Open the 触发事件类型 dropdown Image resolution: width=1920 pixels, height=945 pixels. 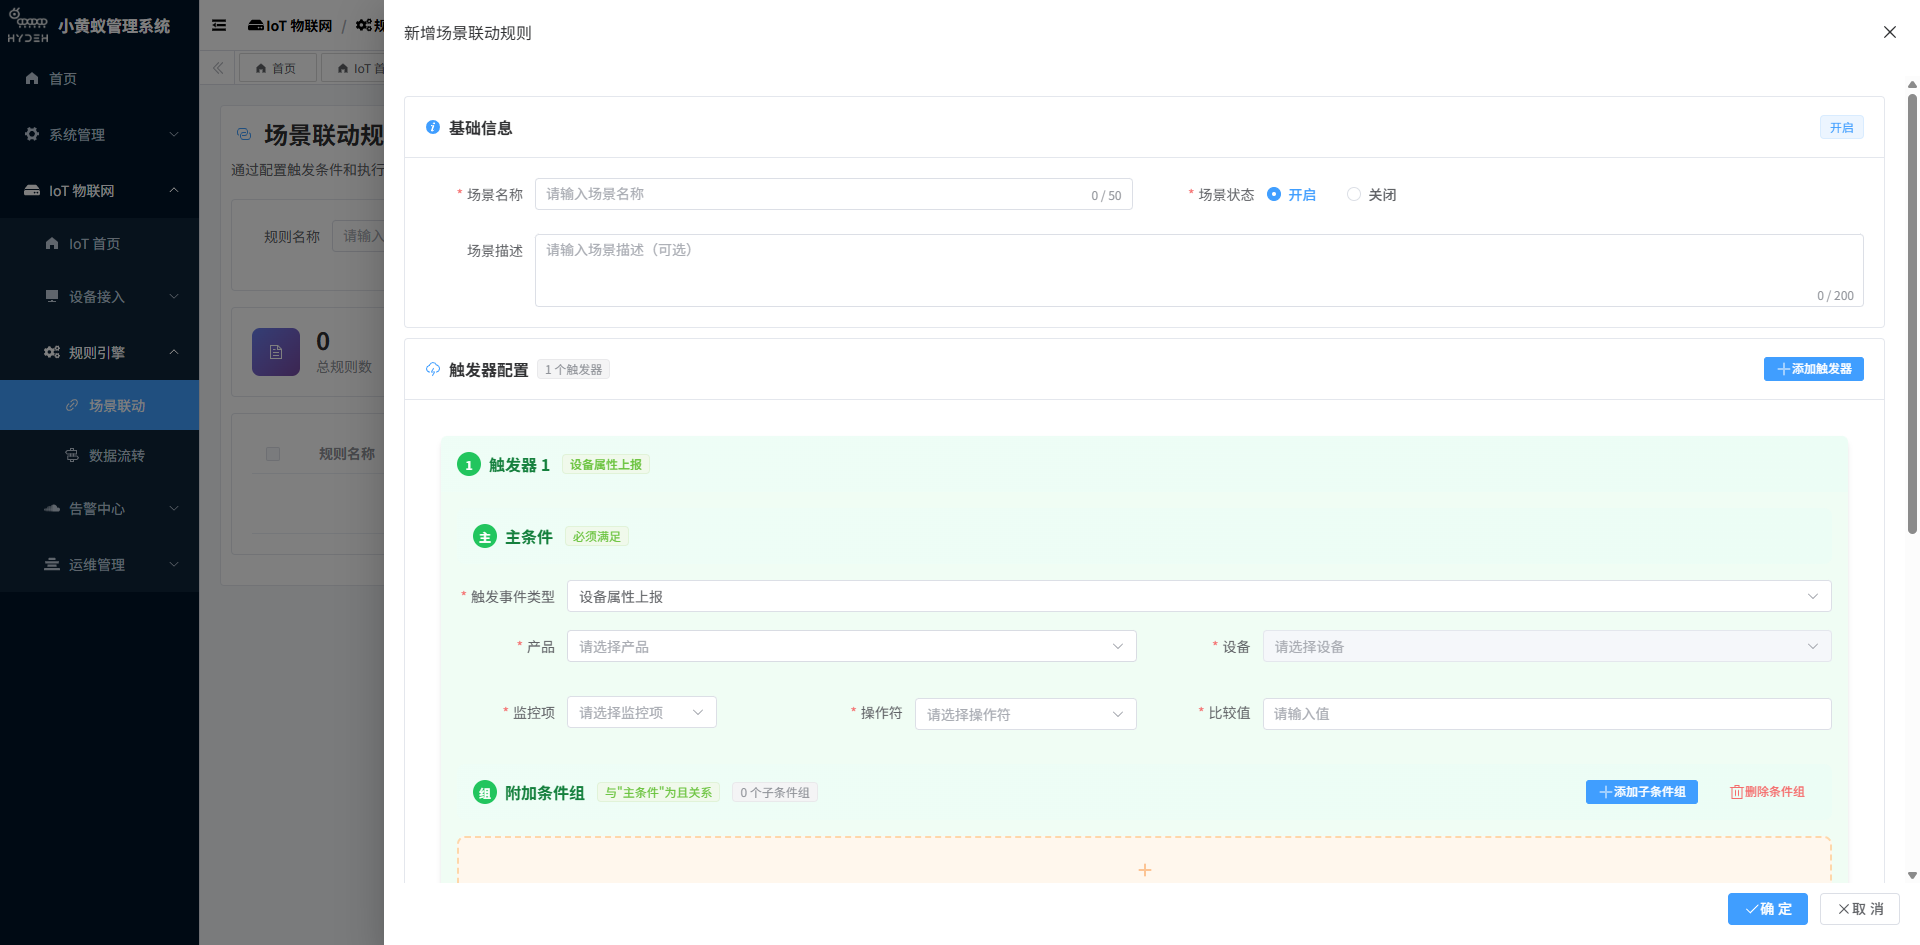click(x=1199, y=596)
